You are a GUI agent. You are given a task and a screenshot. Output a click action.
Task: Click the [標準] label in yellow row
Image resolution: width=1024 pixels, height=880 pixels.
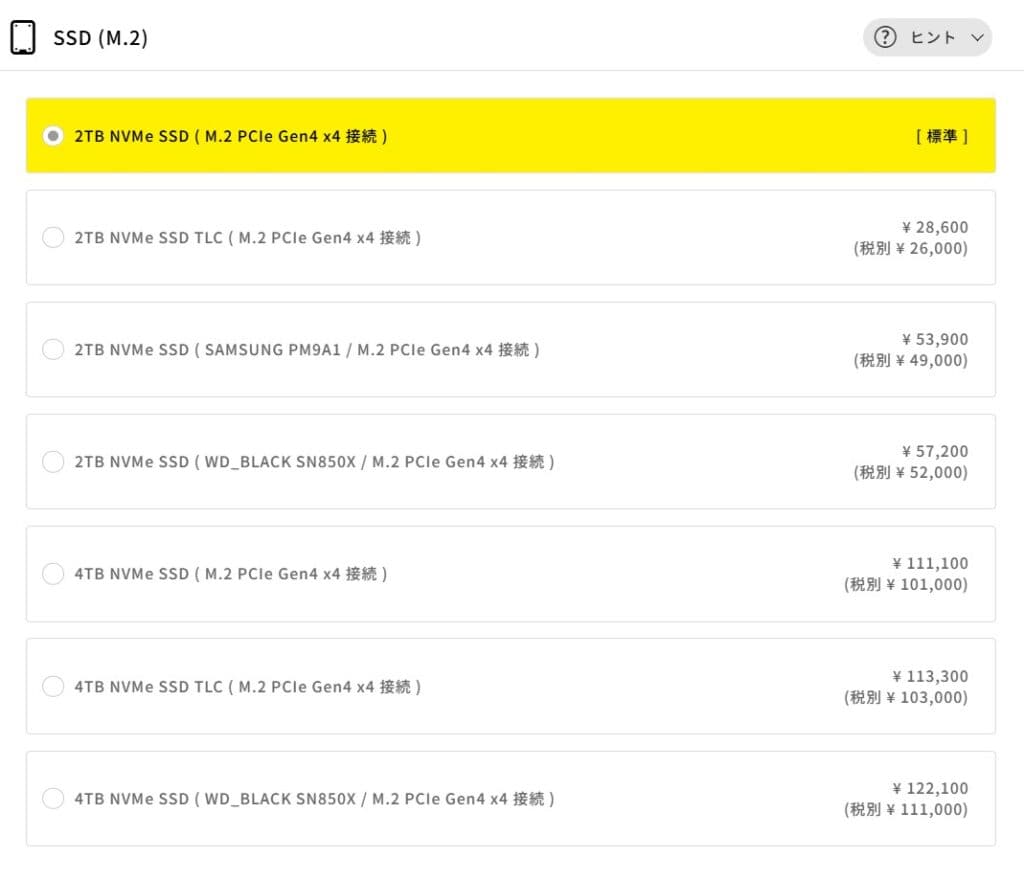point(941,136)
